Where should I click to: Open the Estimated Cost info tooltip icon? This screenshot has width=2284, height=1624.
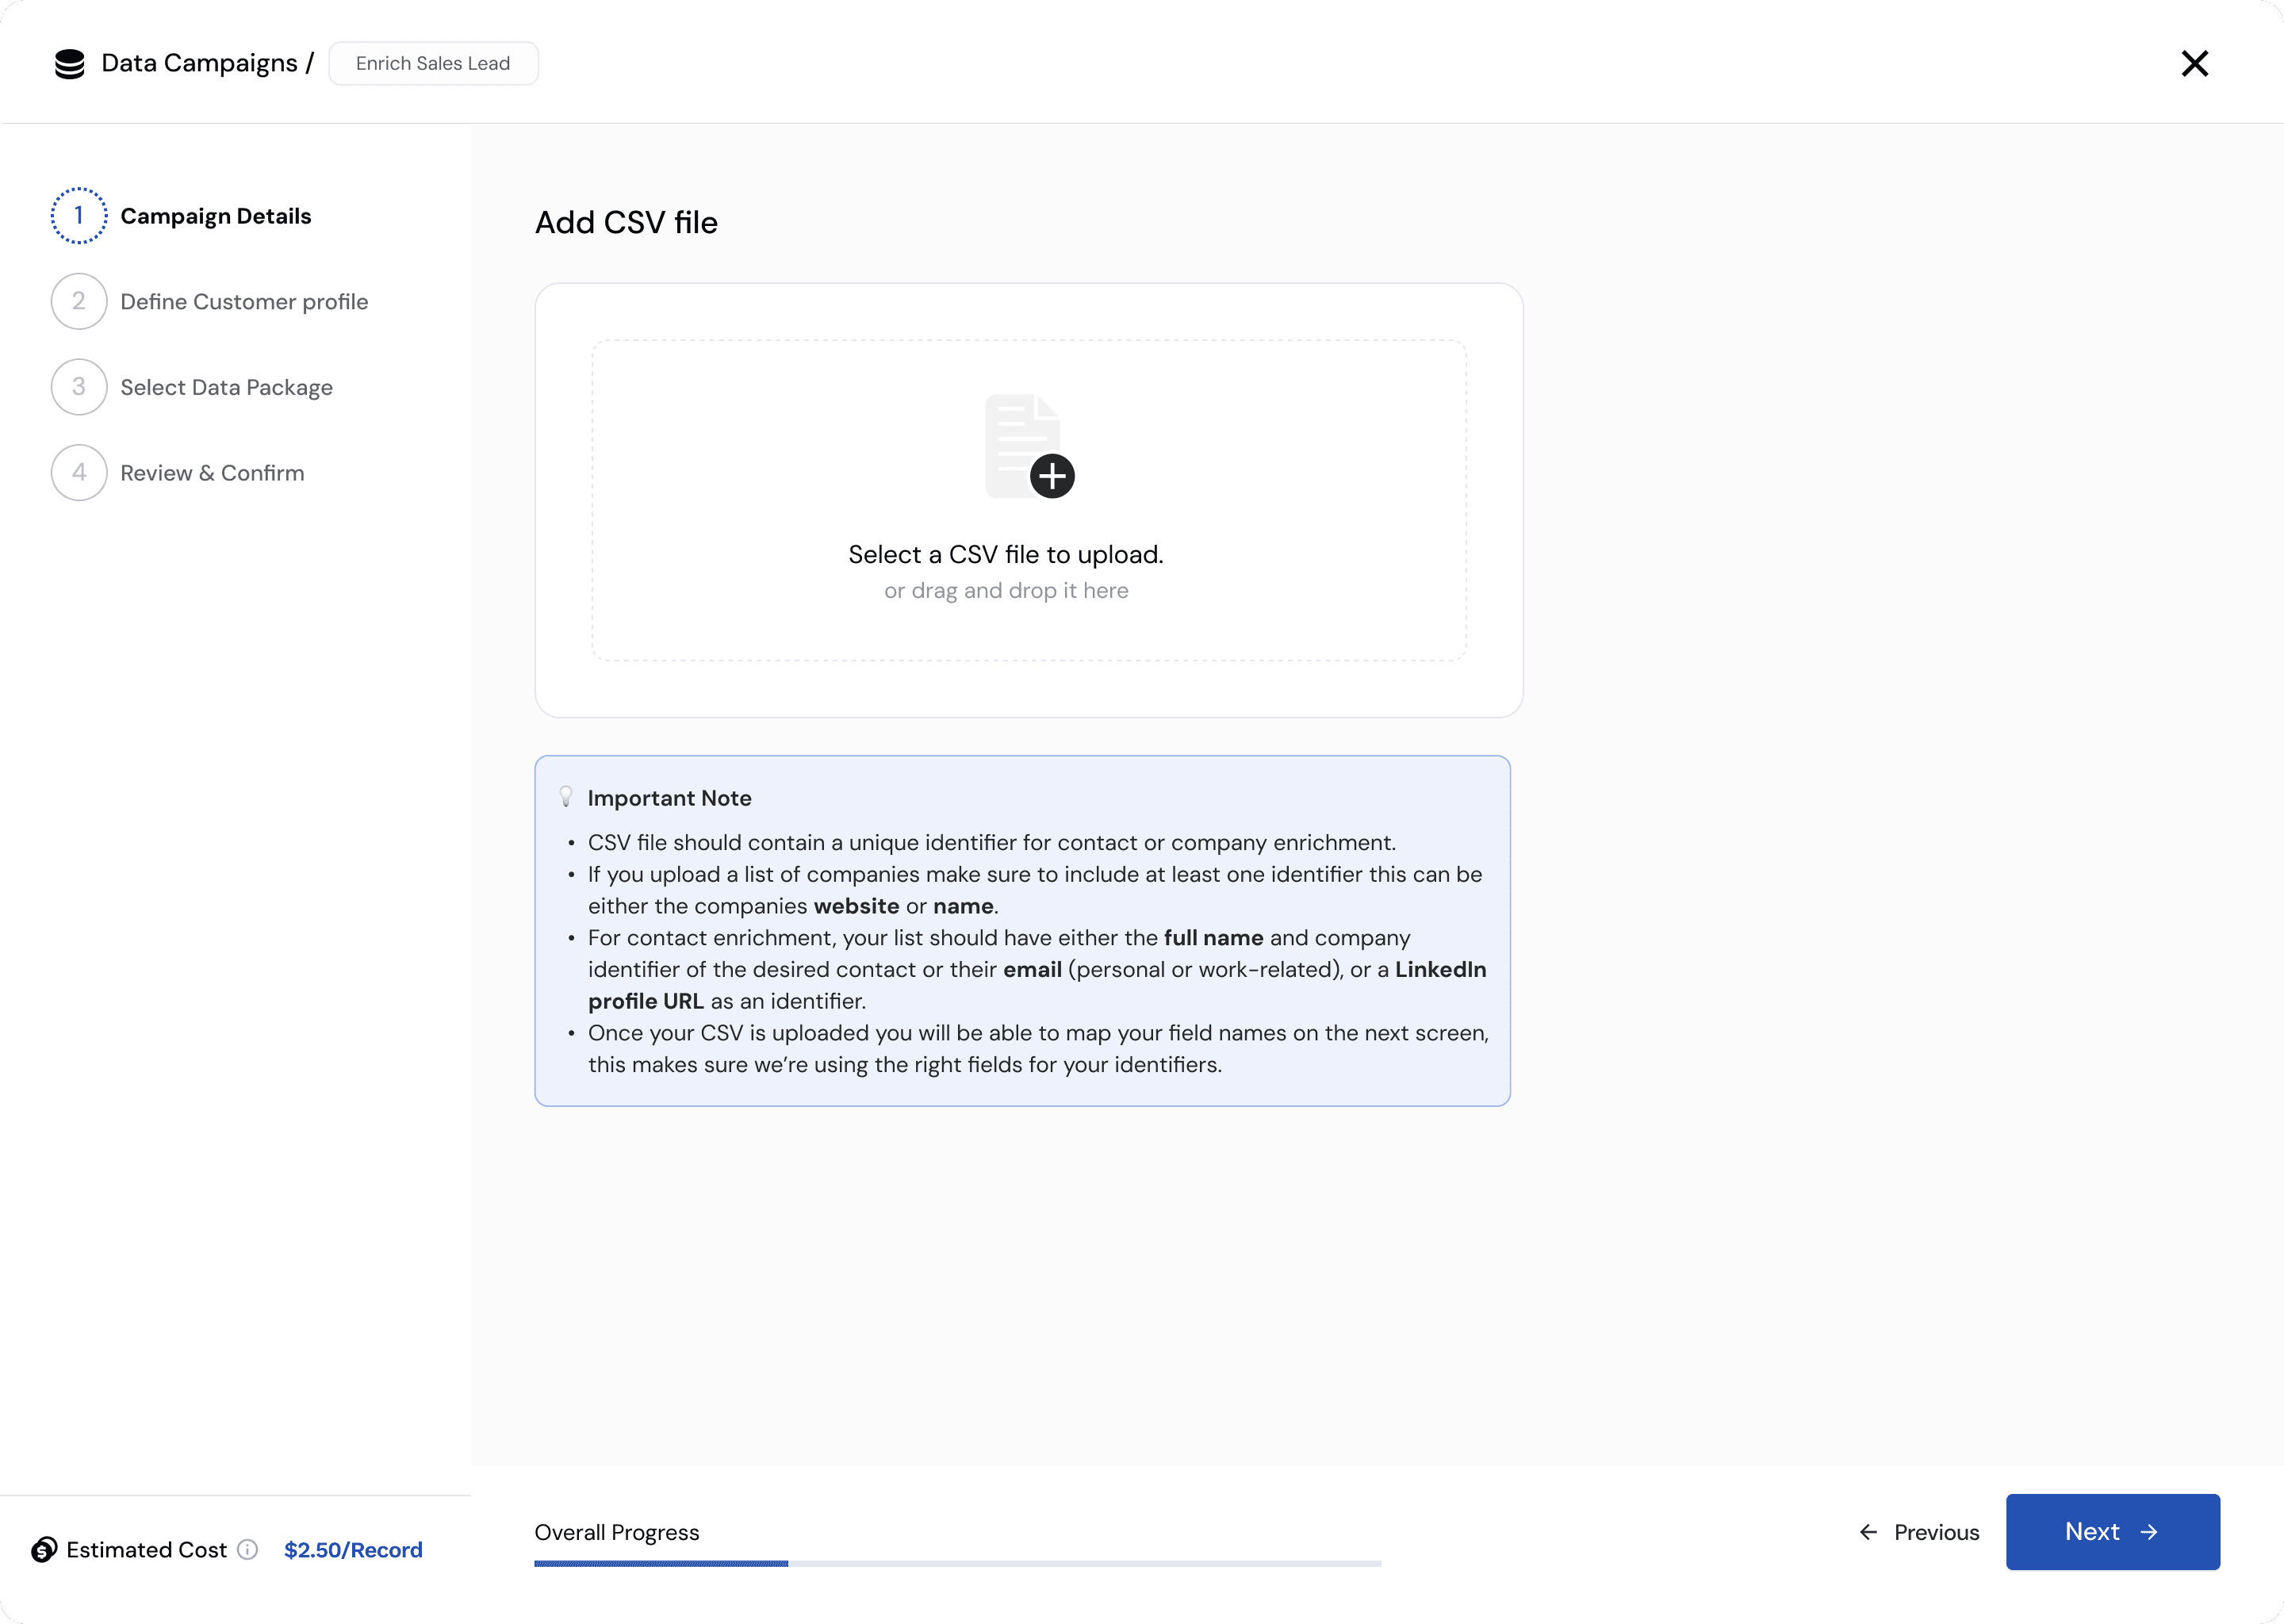[x=247, y=1549]
